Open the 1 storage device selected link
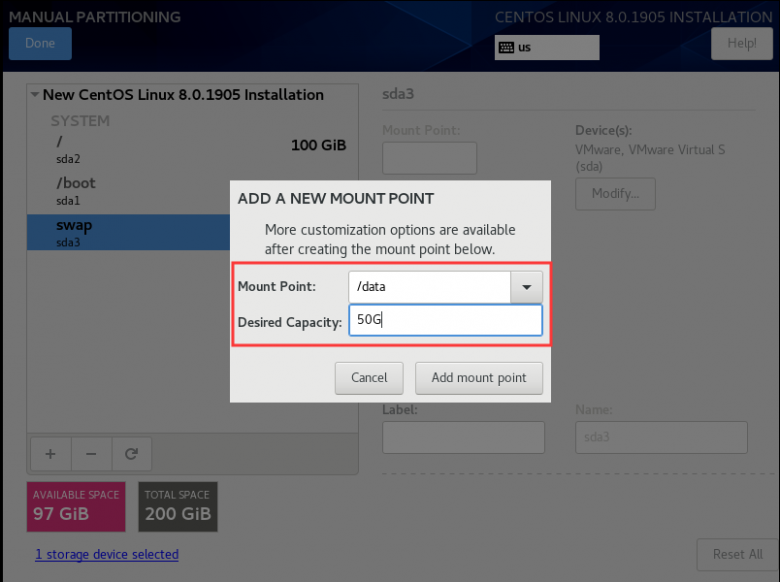Screen dimensions: 780x582 pos(107,554)
